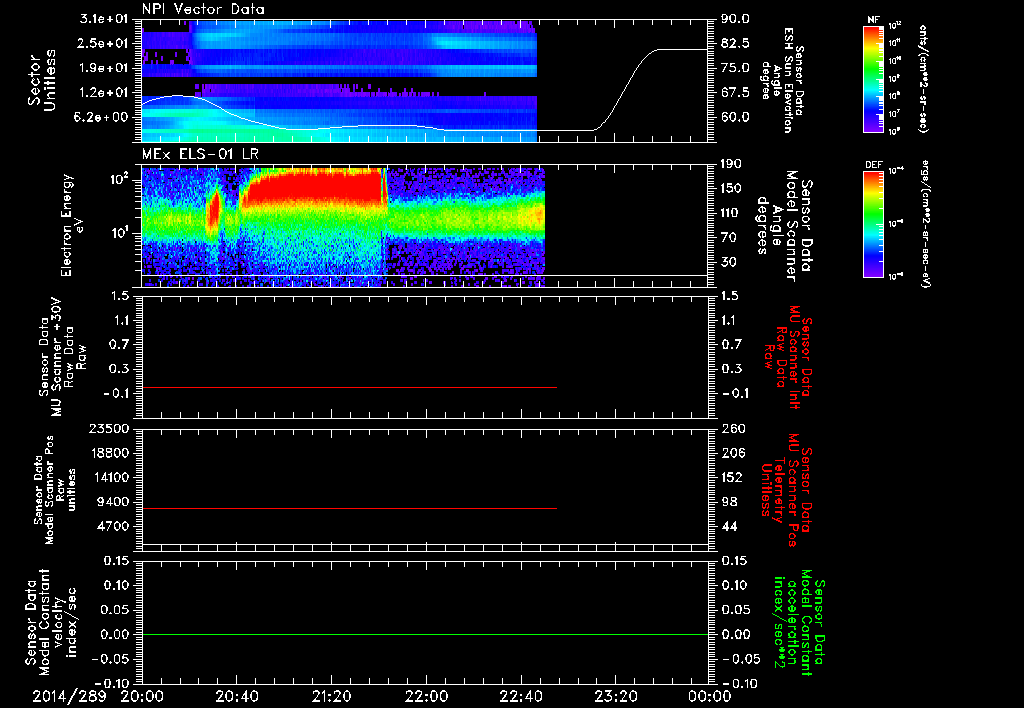Screen dimensions: 1024x708
Task: Click the "cnts/(cm**2-sr-sec)" units label
Action: (x=923, y=78)
